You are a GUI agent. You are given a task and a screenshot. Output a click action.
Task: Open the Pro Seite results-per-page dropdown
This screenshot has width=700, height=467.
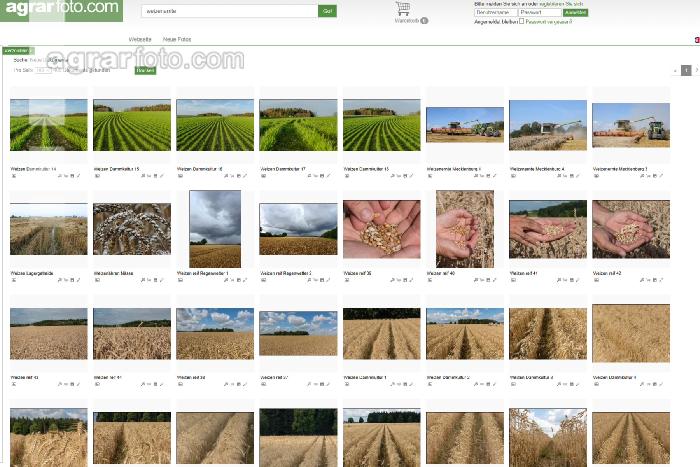43,70
